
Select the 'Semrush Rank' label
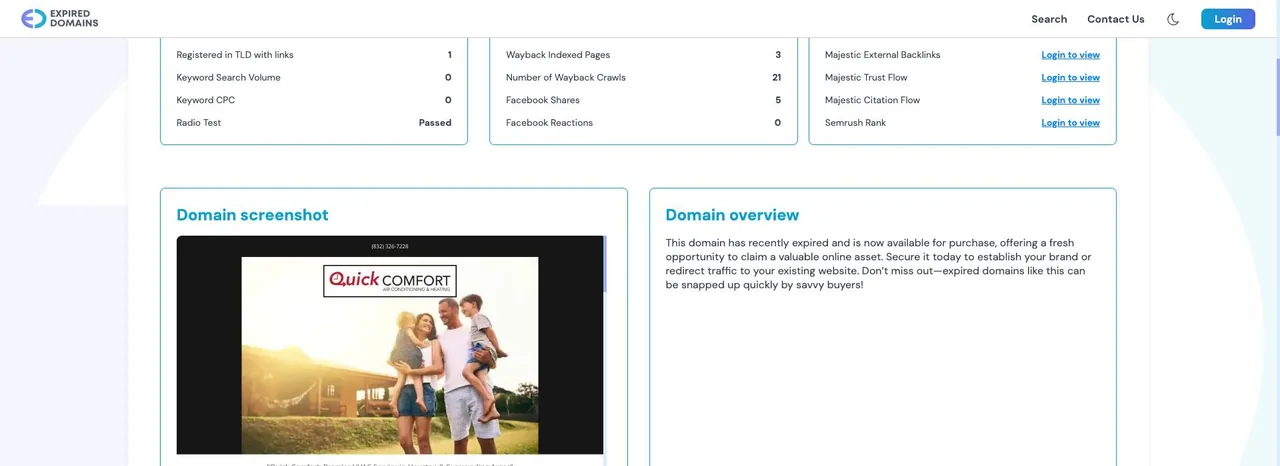pos(855,123)
